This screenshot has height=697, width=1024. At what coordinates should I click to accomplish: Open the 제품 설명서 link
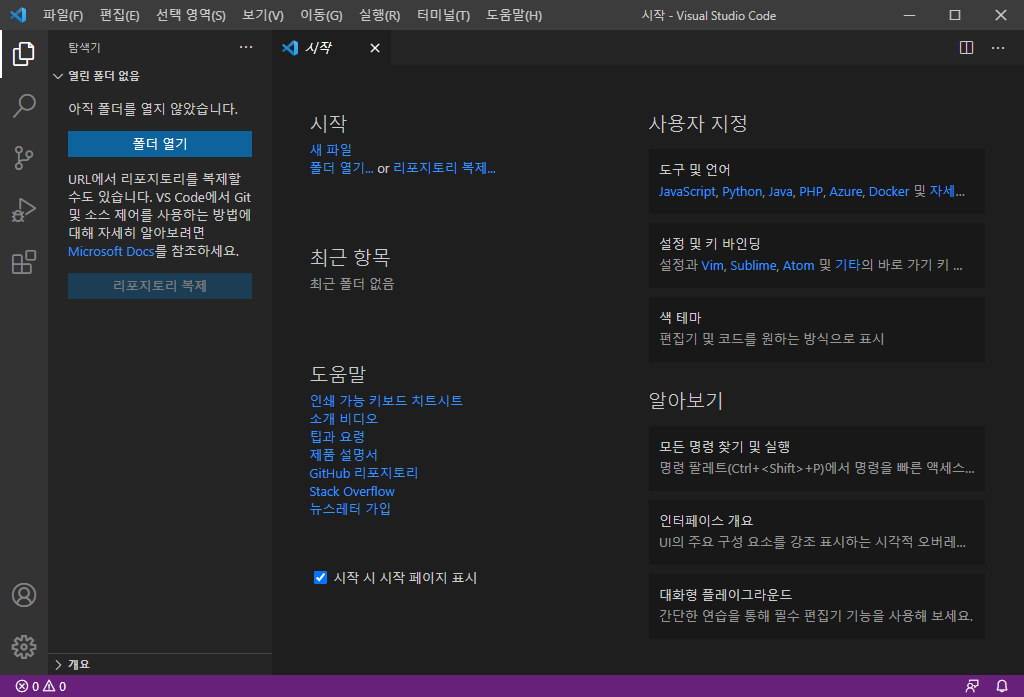tap(344, 455)
